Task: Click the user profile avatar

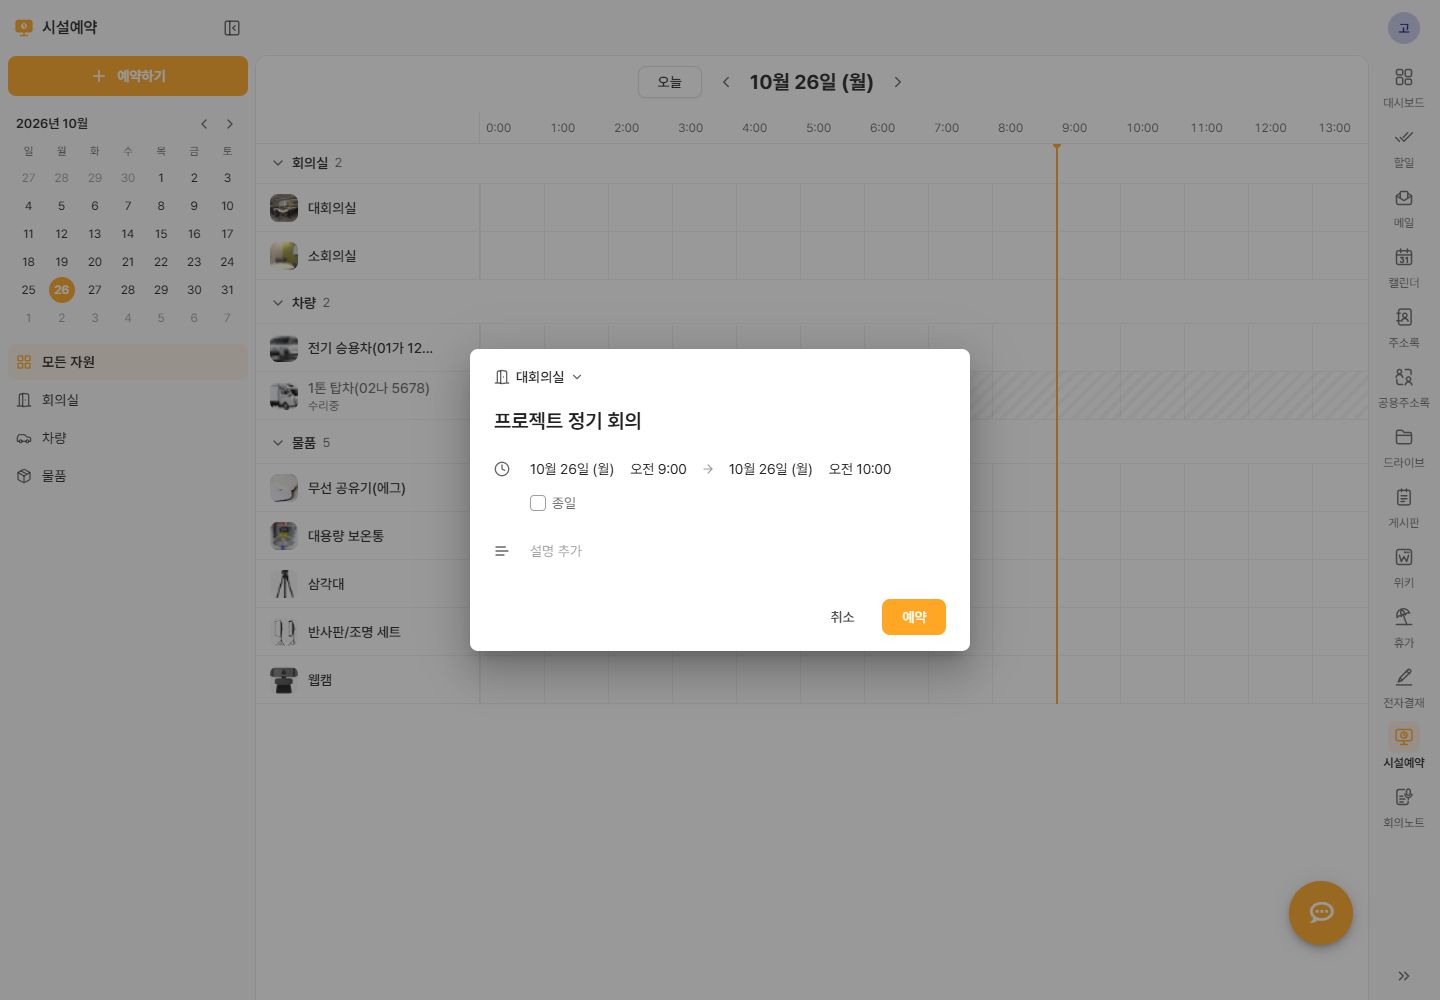Action: pos(1404,28)
